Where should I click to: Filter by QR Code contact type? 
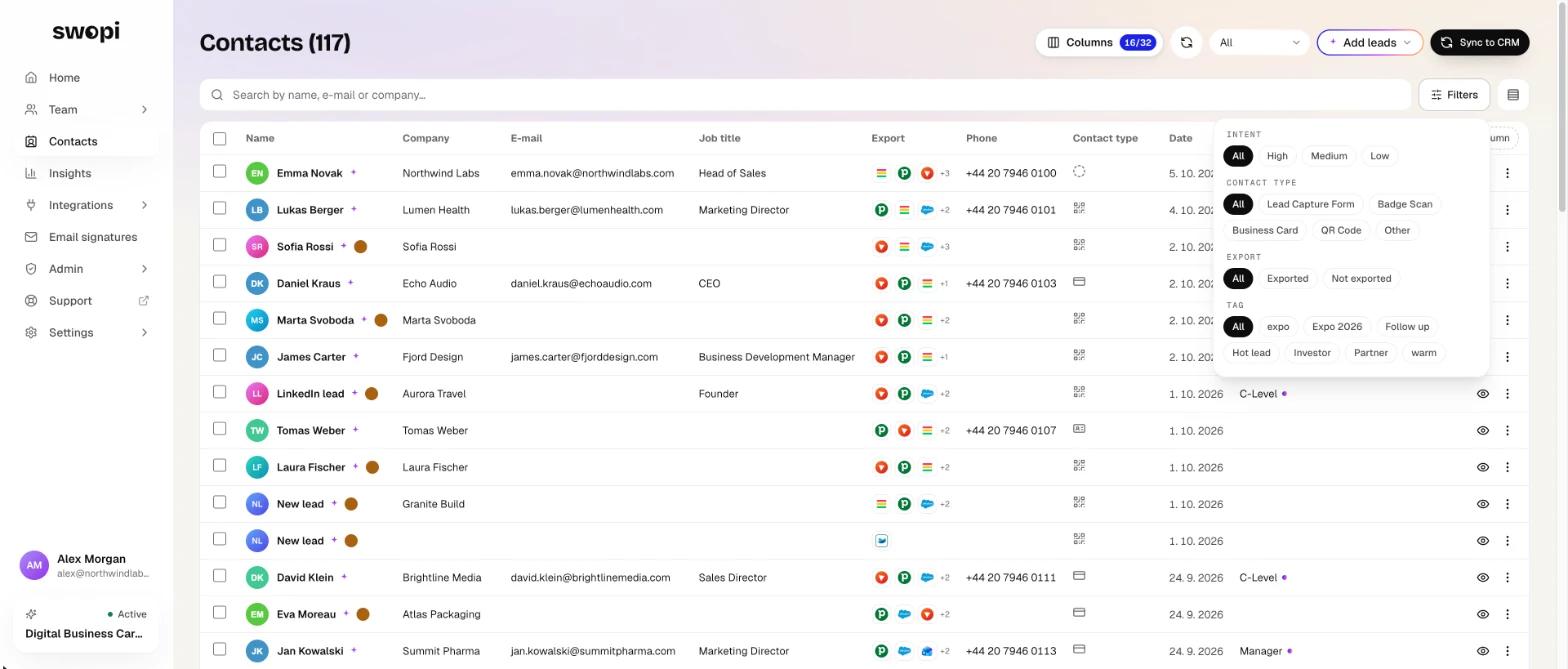coord(1341,230)
